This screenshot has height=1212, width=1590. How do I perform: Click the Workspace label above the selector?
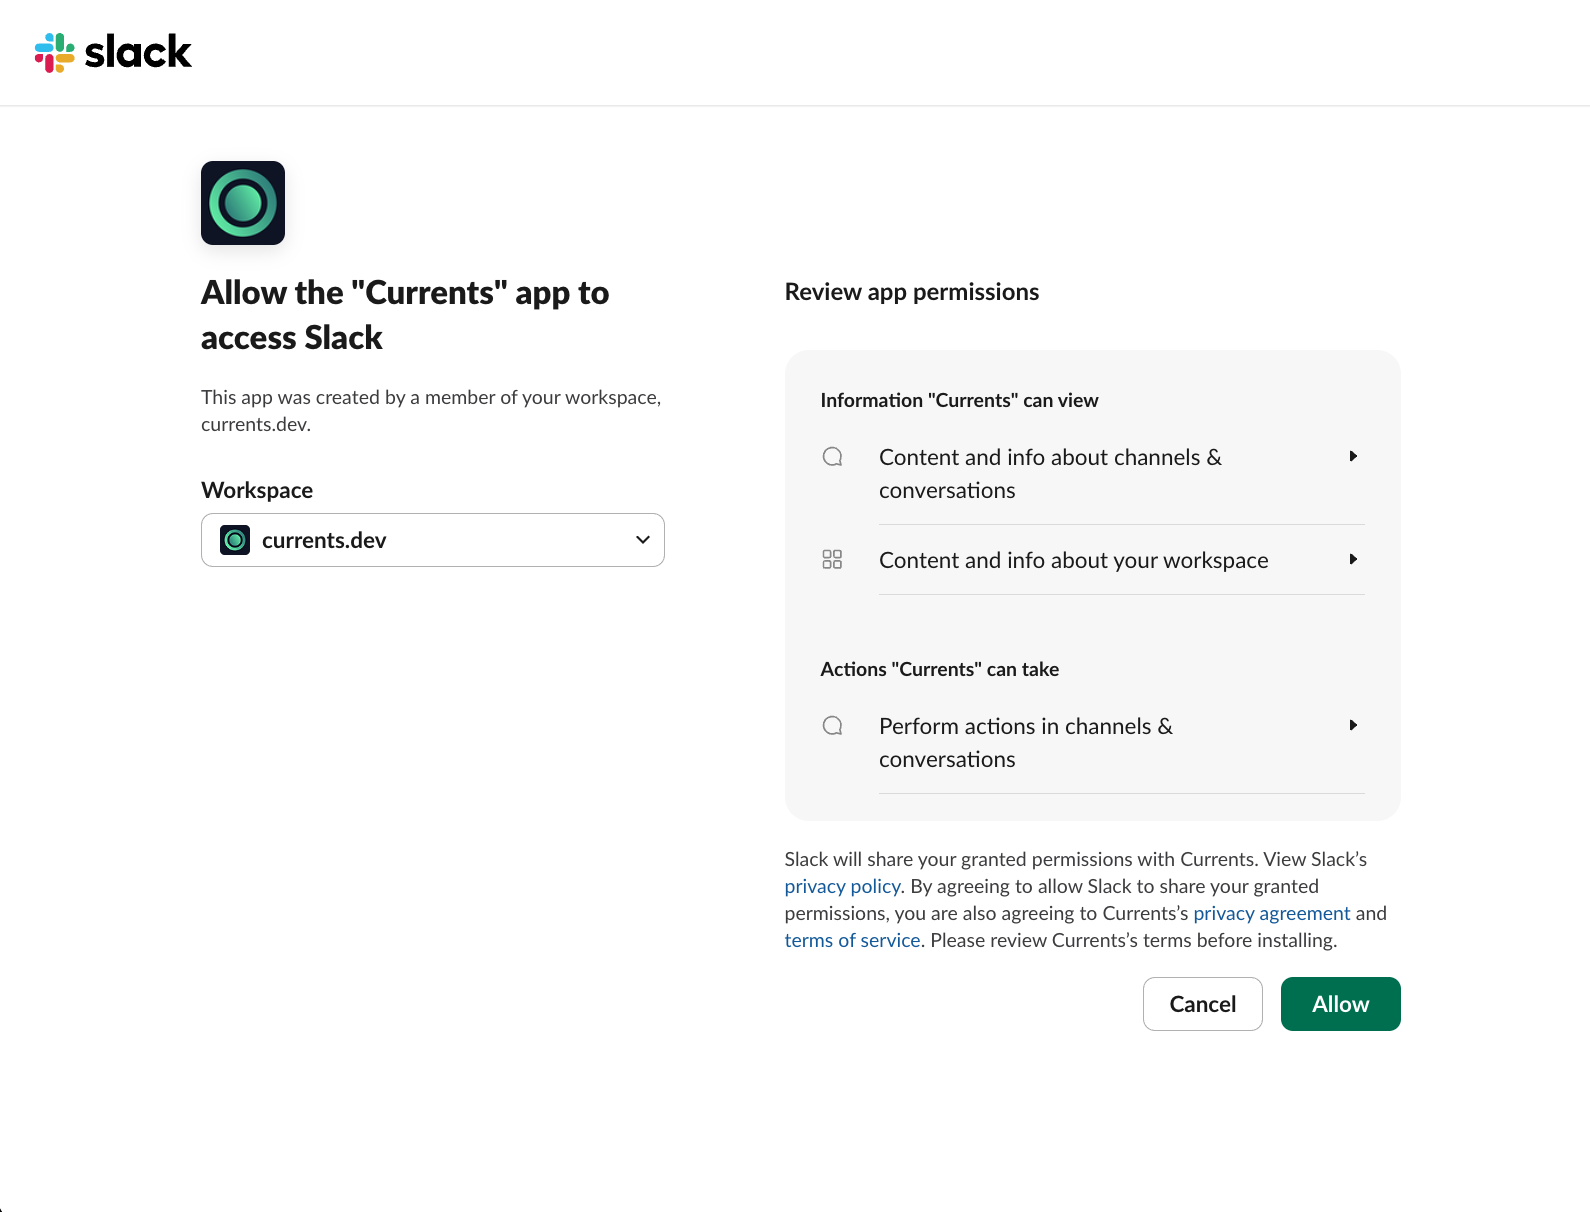[x=257, y=490]
